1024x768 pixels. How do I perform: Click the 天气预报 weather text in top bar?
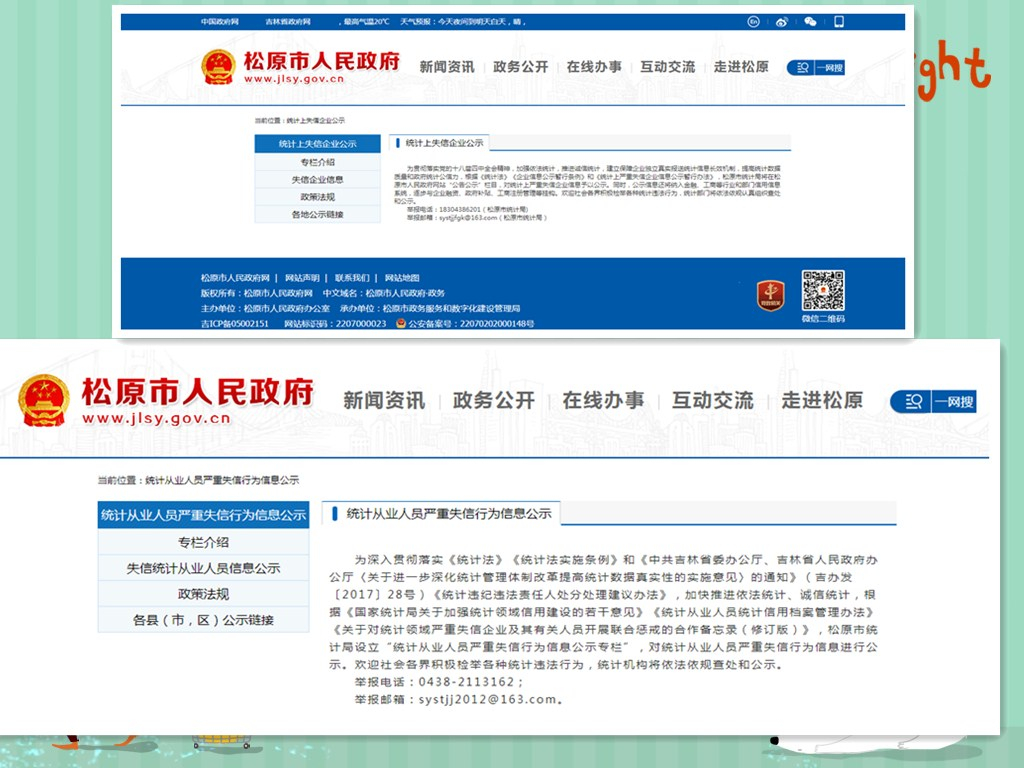tap(462, 22)
